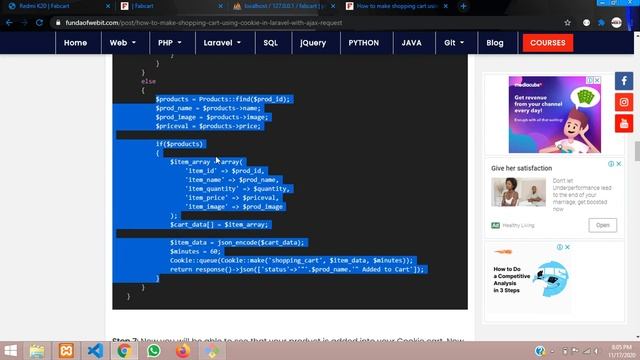Open Visual Studio Code from taskbar
Screen dimensions: 640x360
[x=96, y=351]
